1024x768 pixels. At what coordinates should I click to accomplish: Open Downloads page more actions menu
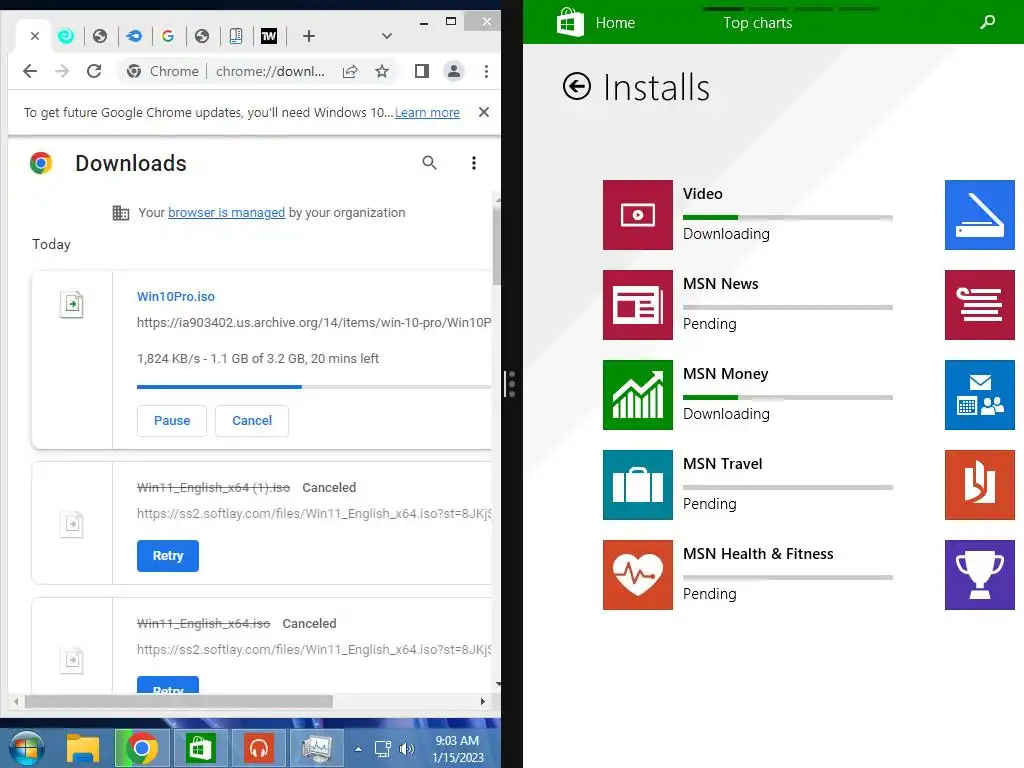474,163
